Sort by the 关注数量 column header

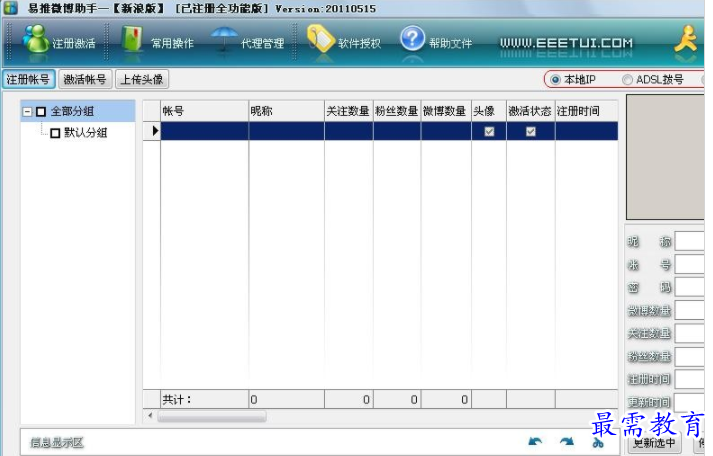pyautogui.click(x=349, y=111)
